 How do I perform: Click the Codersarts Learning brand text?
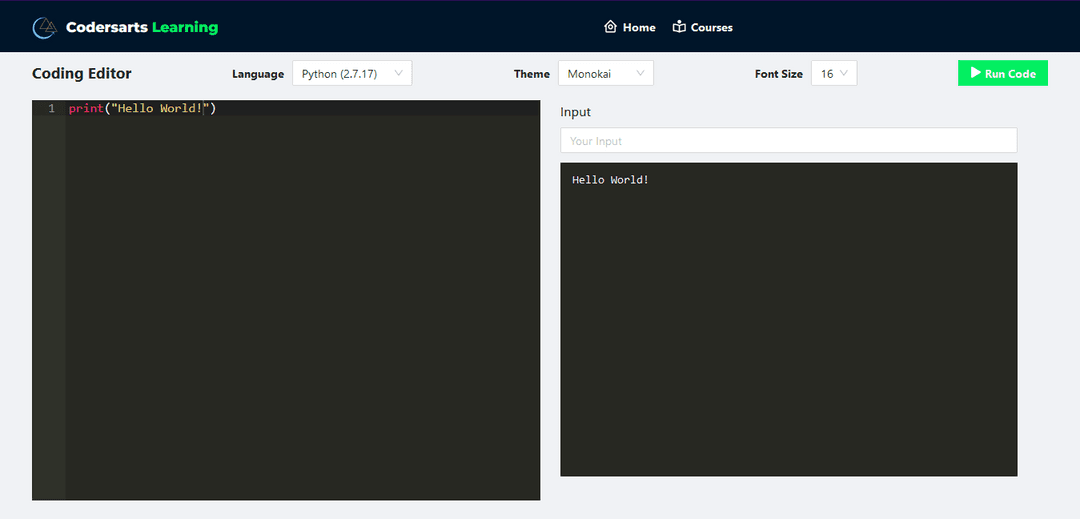point(142,28)
